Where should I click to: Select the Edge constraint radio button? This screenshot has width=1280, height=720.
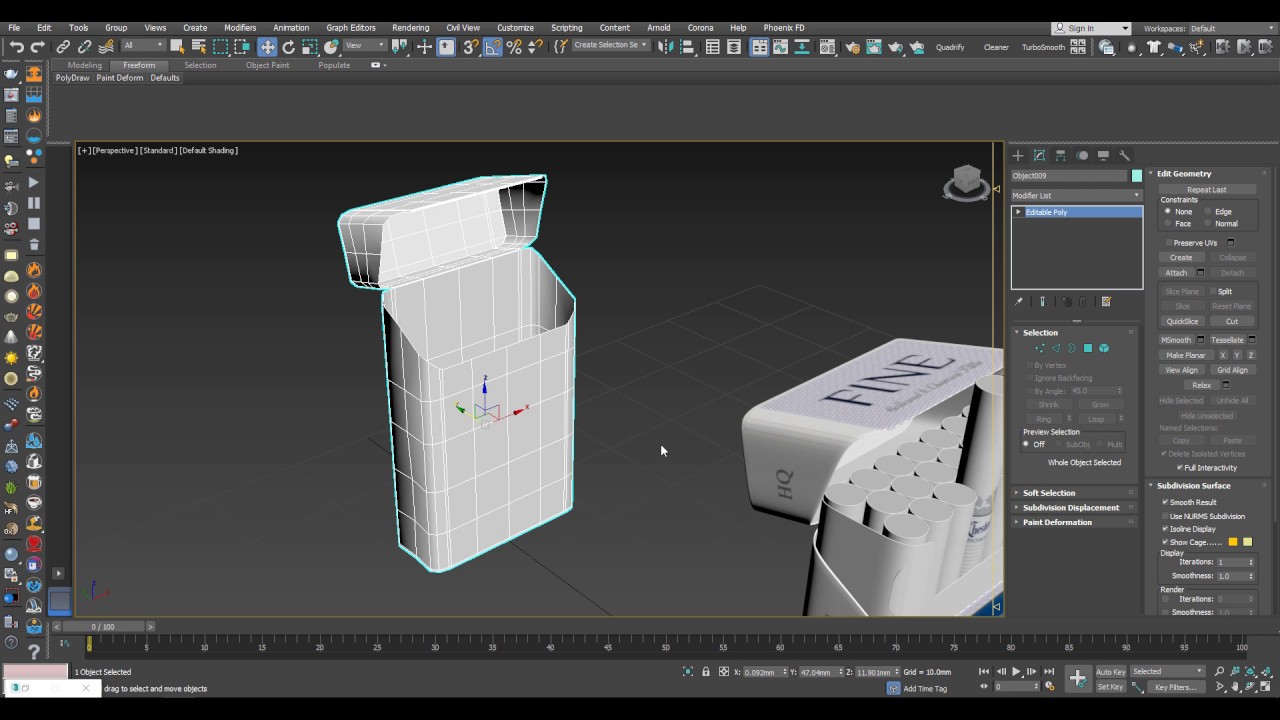[1209, 212]
